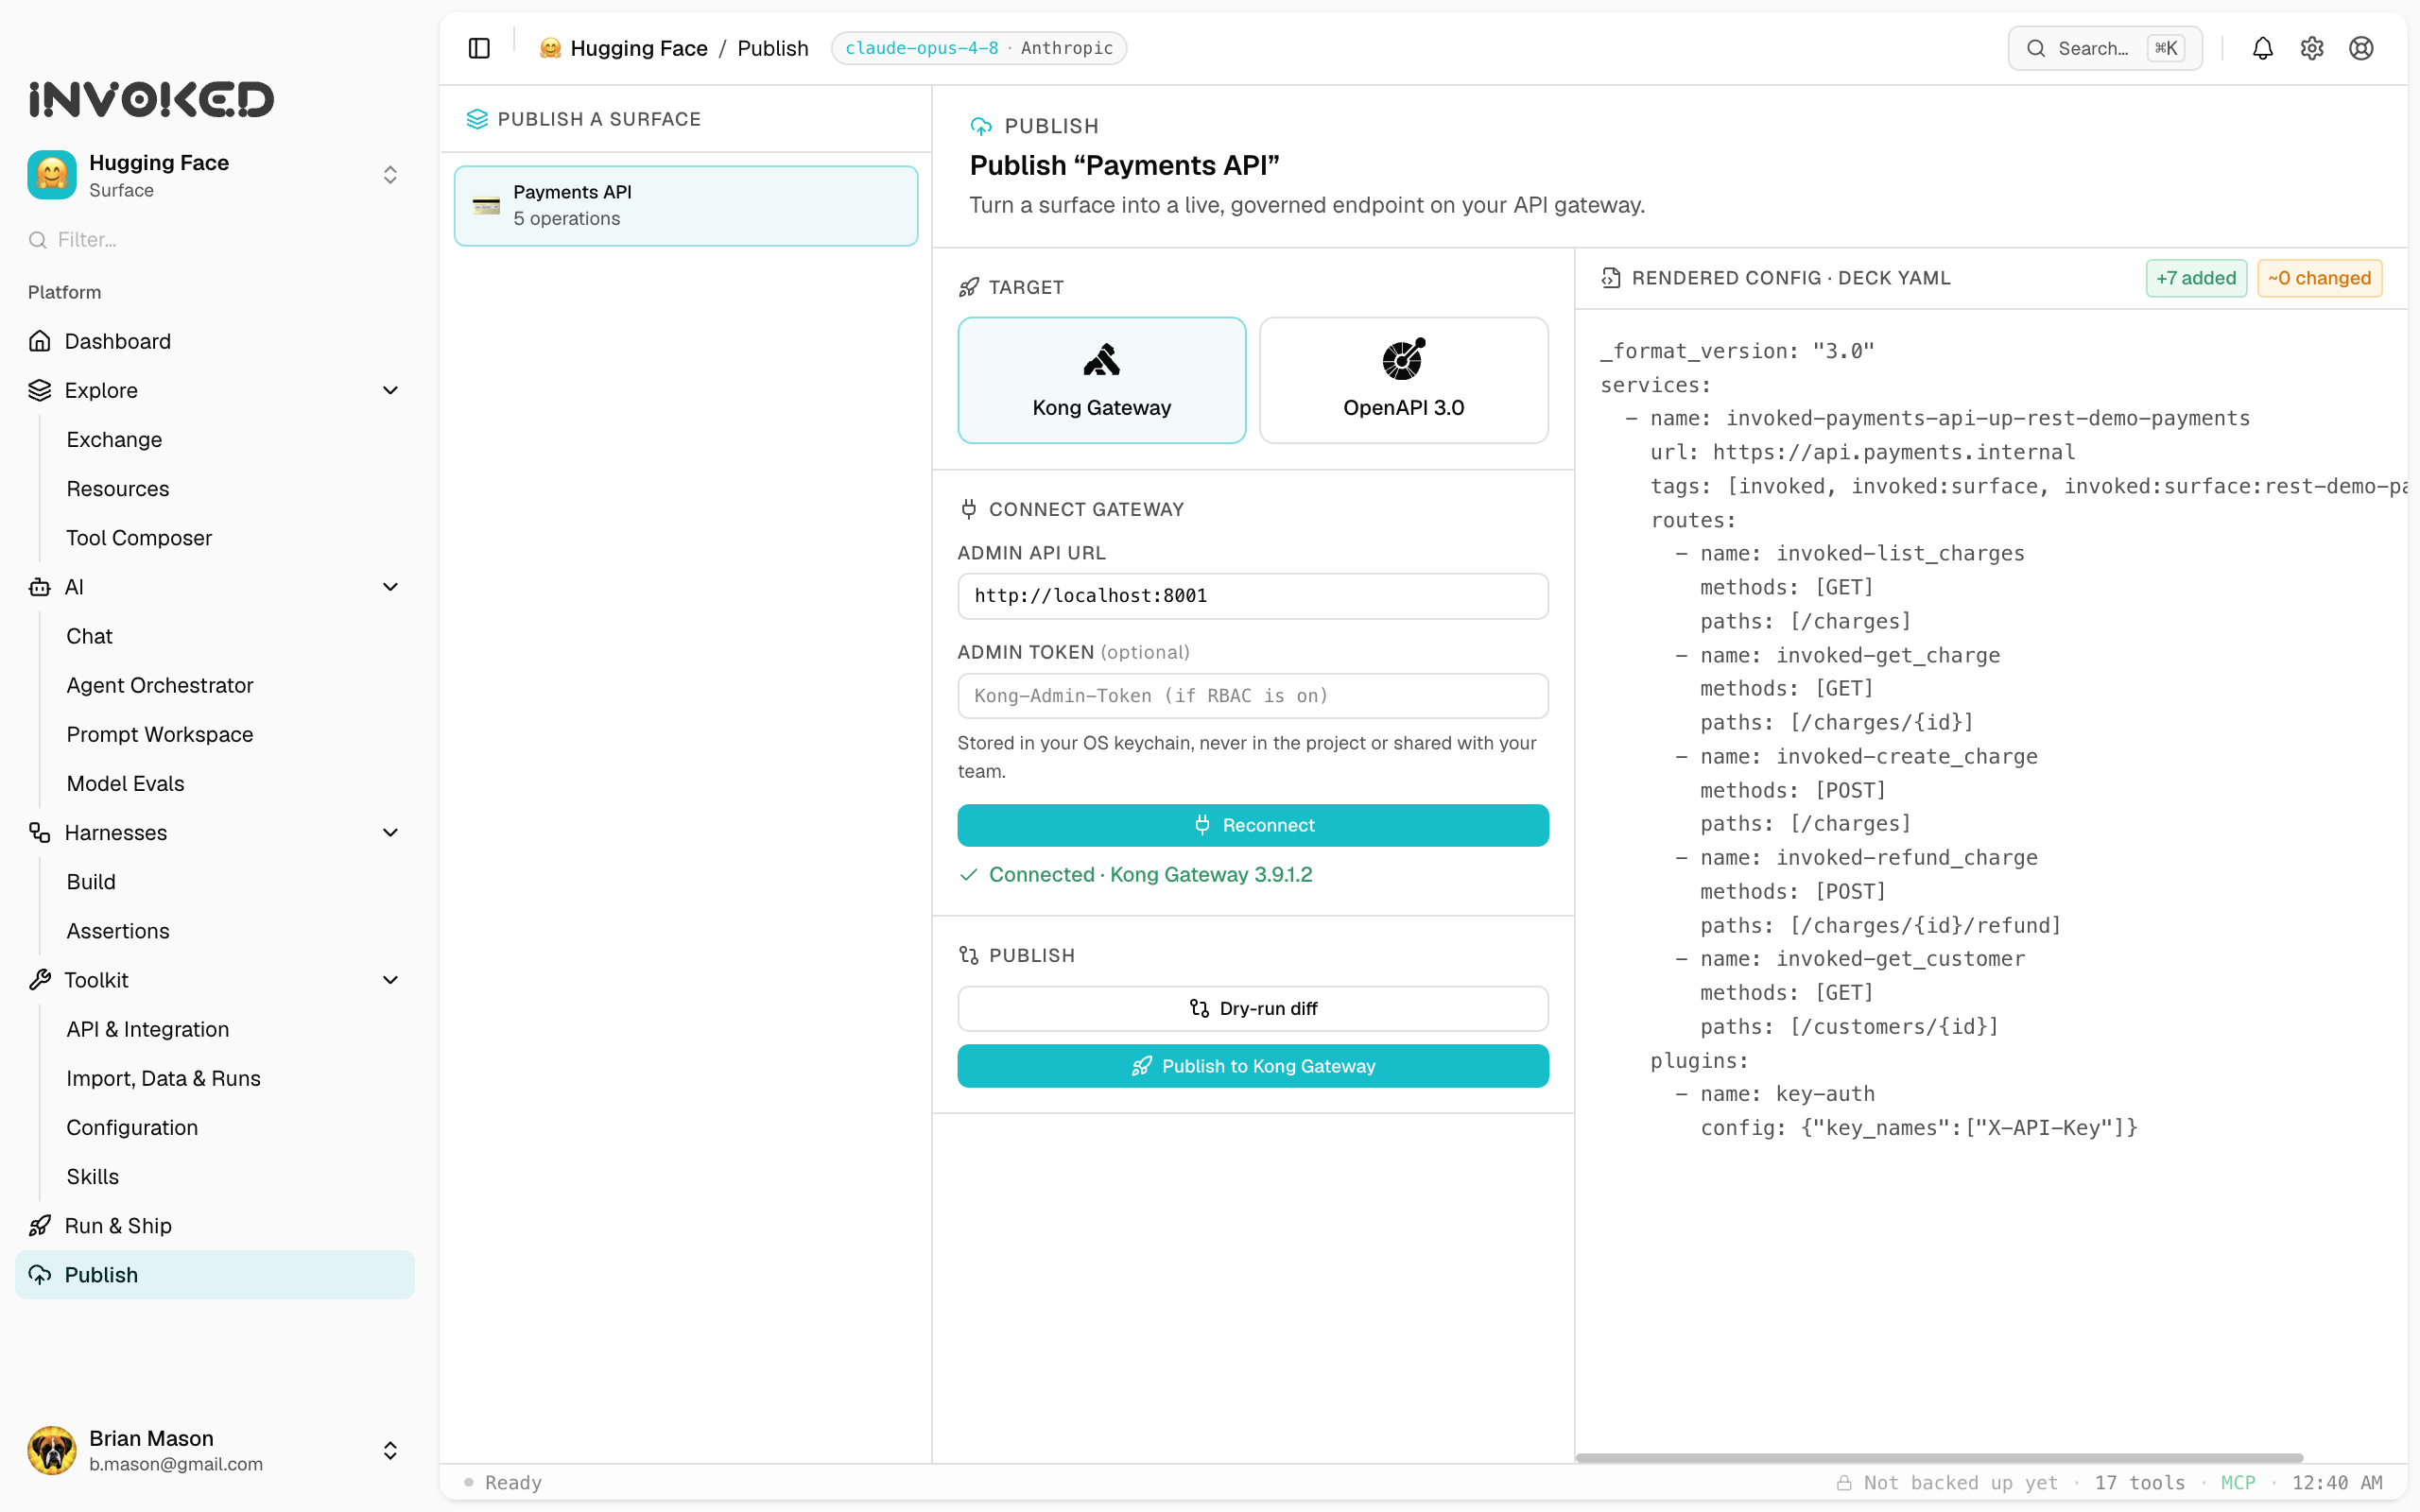
Task: Focus the Admin API URL field
Action: click(1252, 596)
